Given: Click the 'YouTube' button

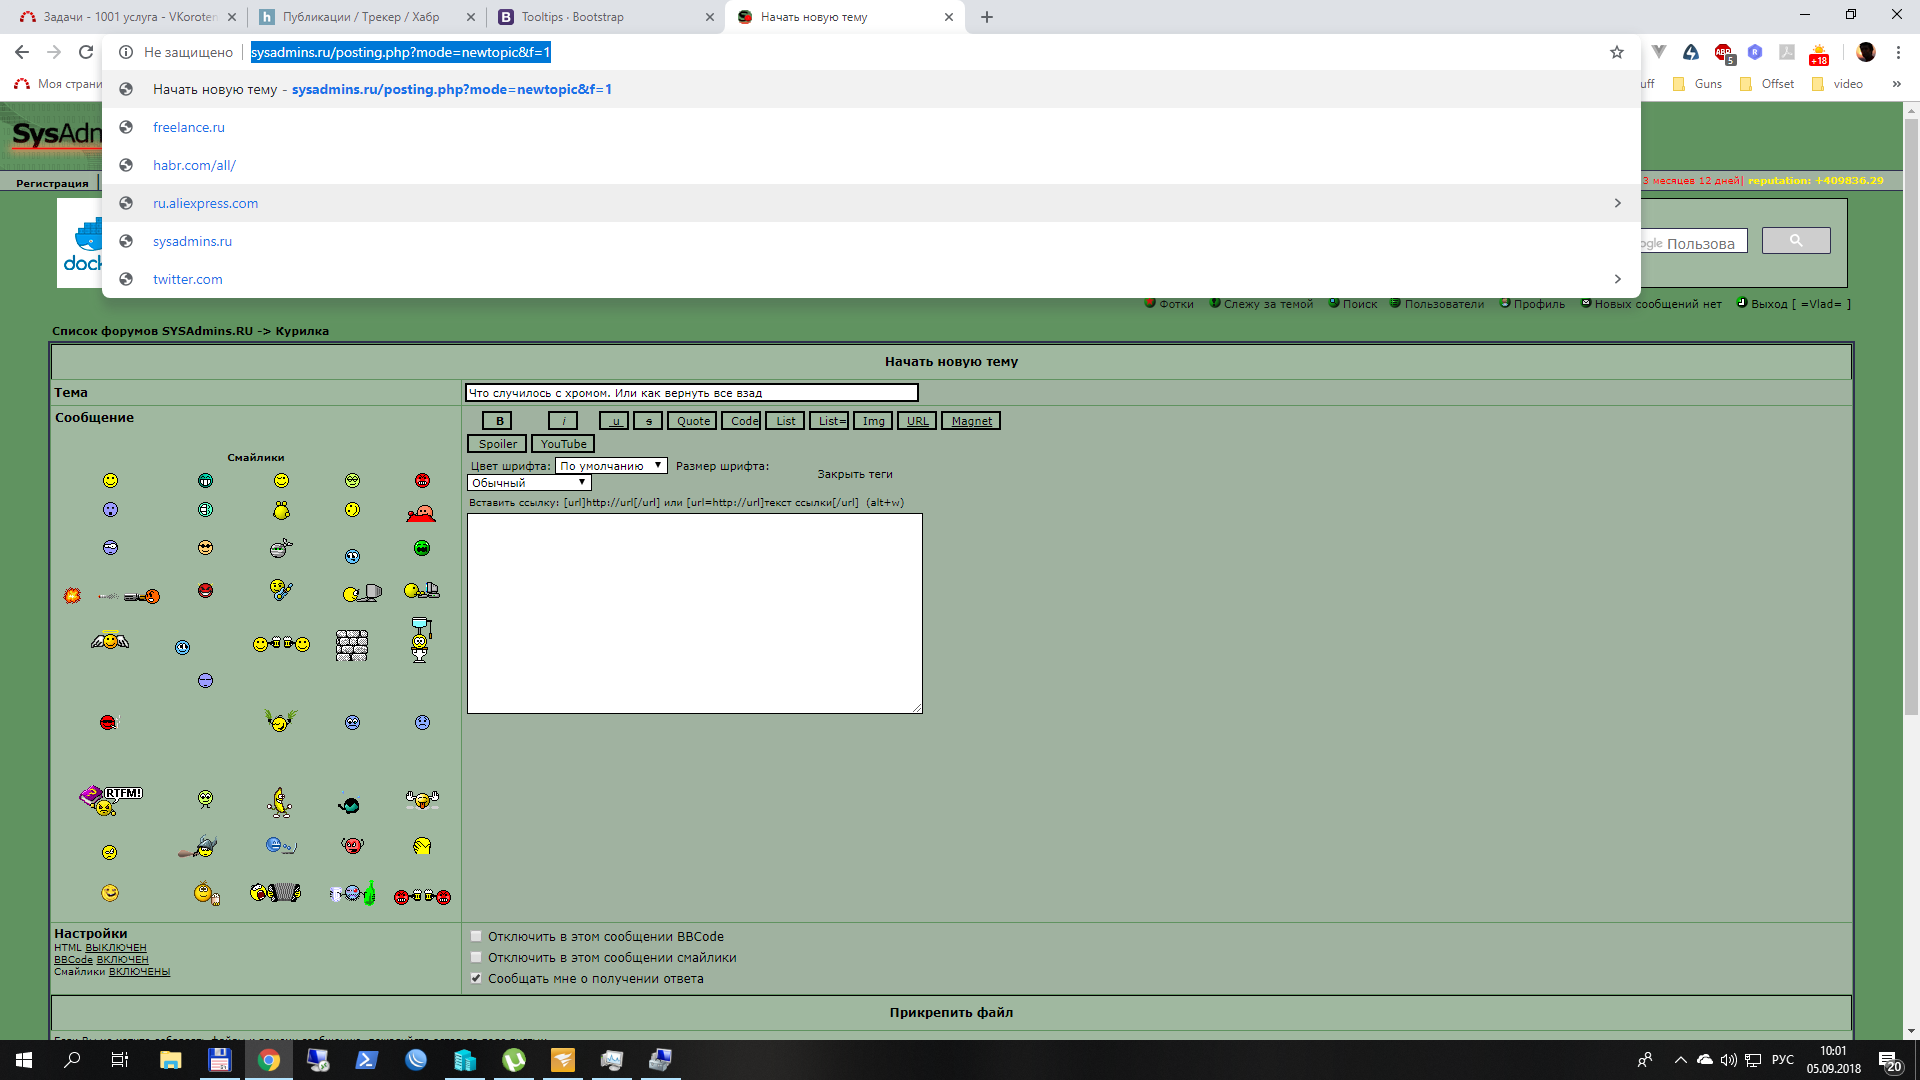Looking at the screenshot, I should point(563,444).
